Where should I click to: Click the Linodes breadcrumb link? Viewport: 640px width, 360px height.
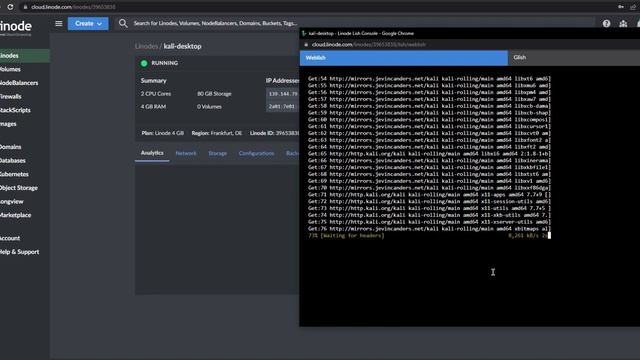pos(147,47)
